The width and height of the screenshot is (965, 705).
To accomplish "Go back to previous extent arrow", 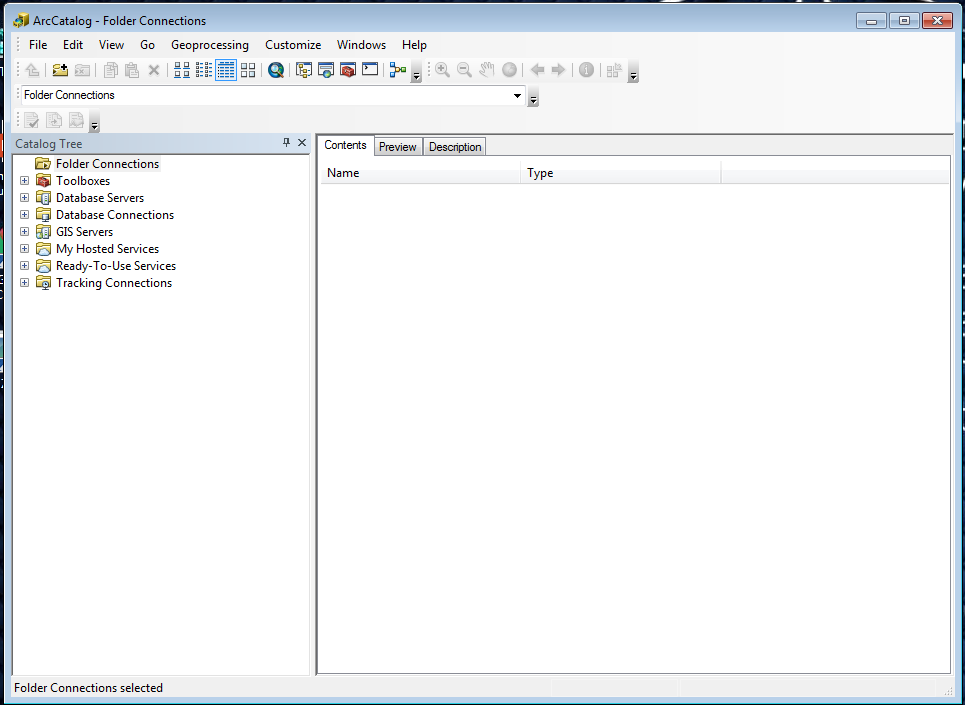I will tap(537, 70).
